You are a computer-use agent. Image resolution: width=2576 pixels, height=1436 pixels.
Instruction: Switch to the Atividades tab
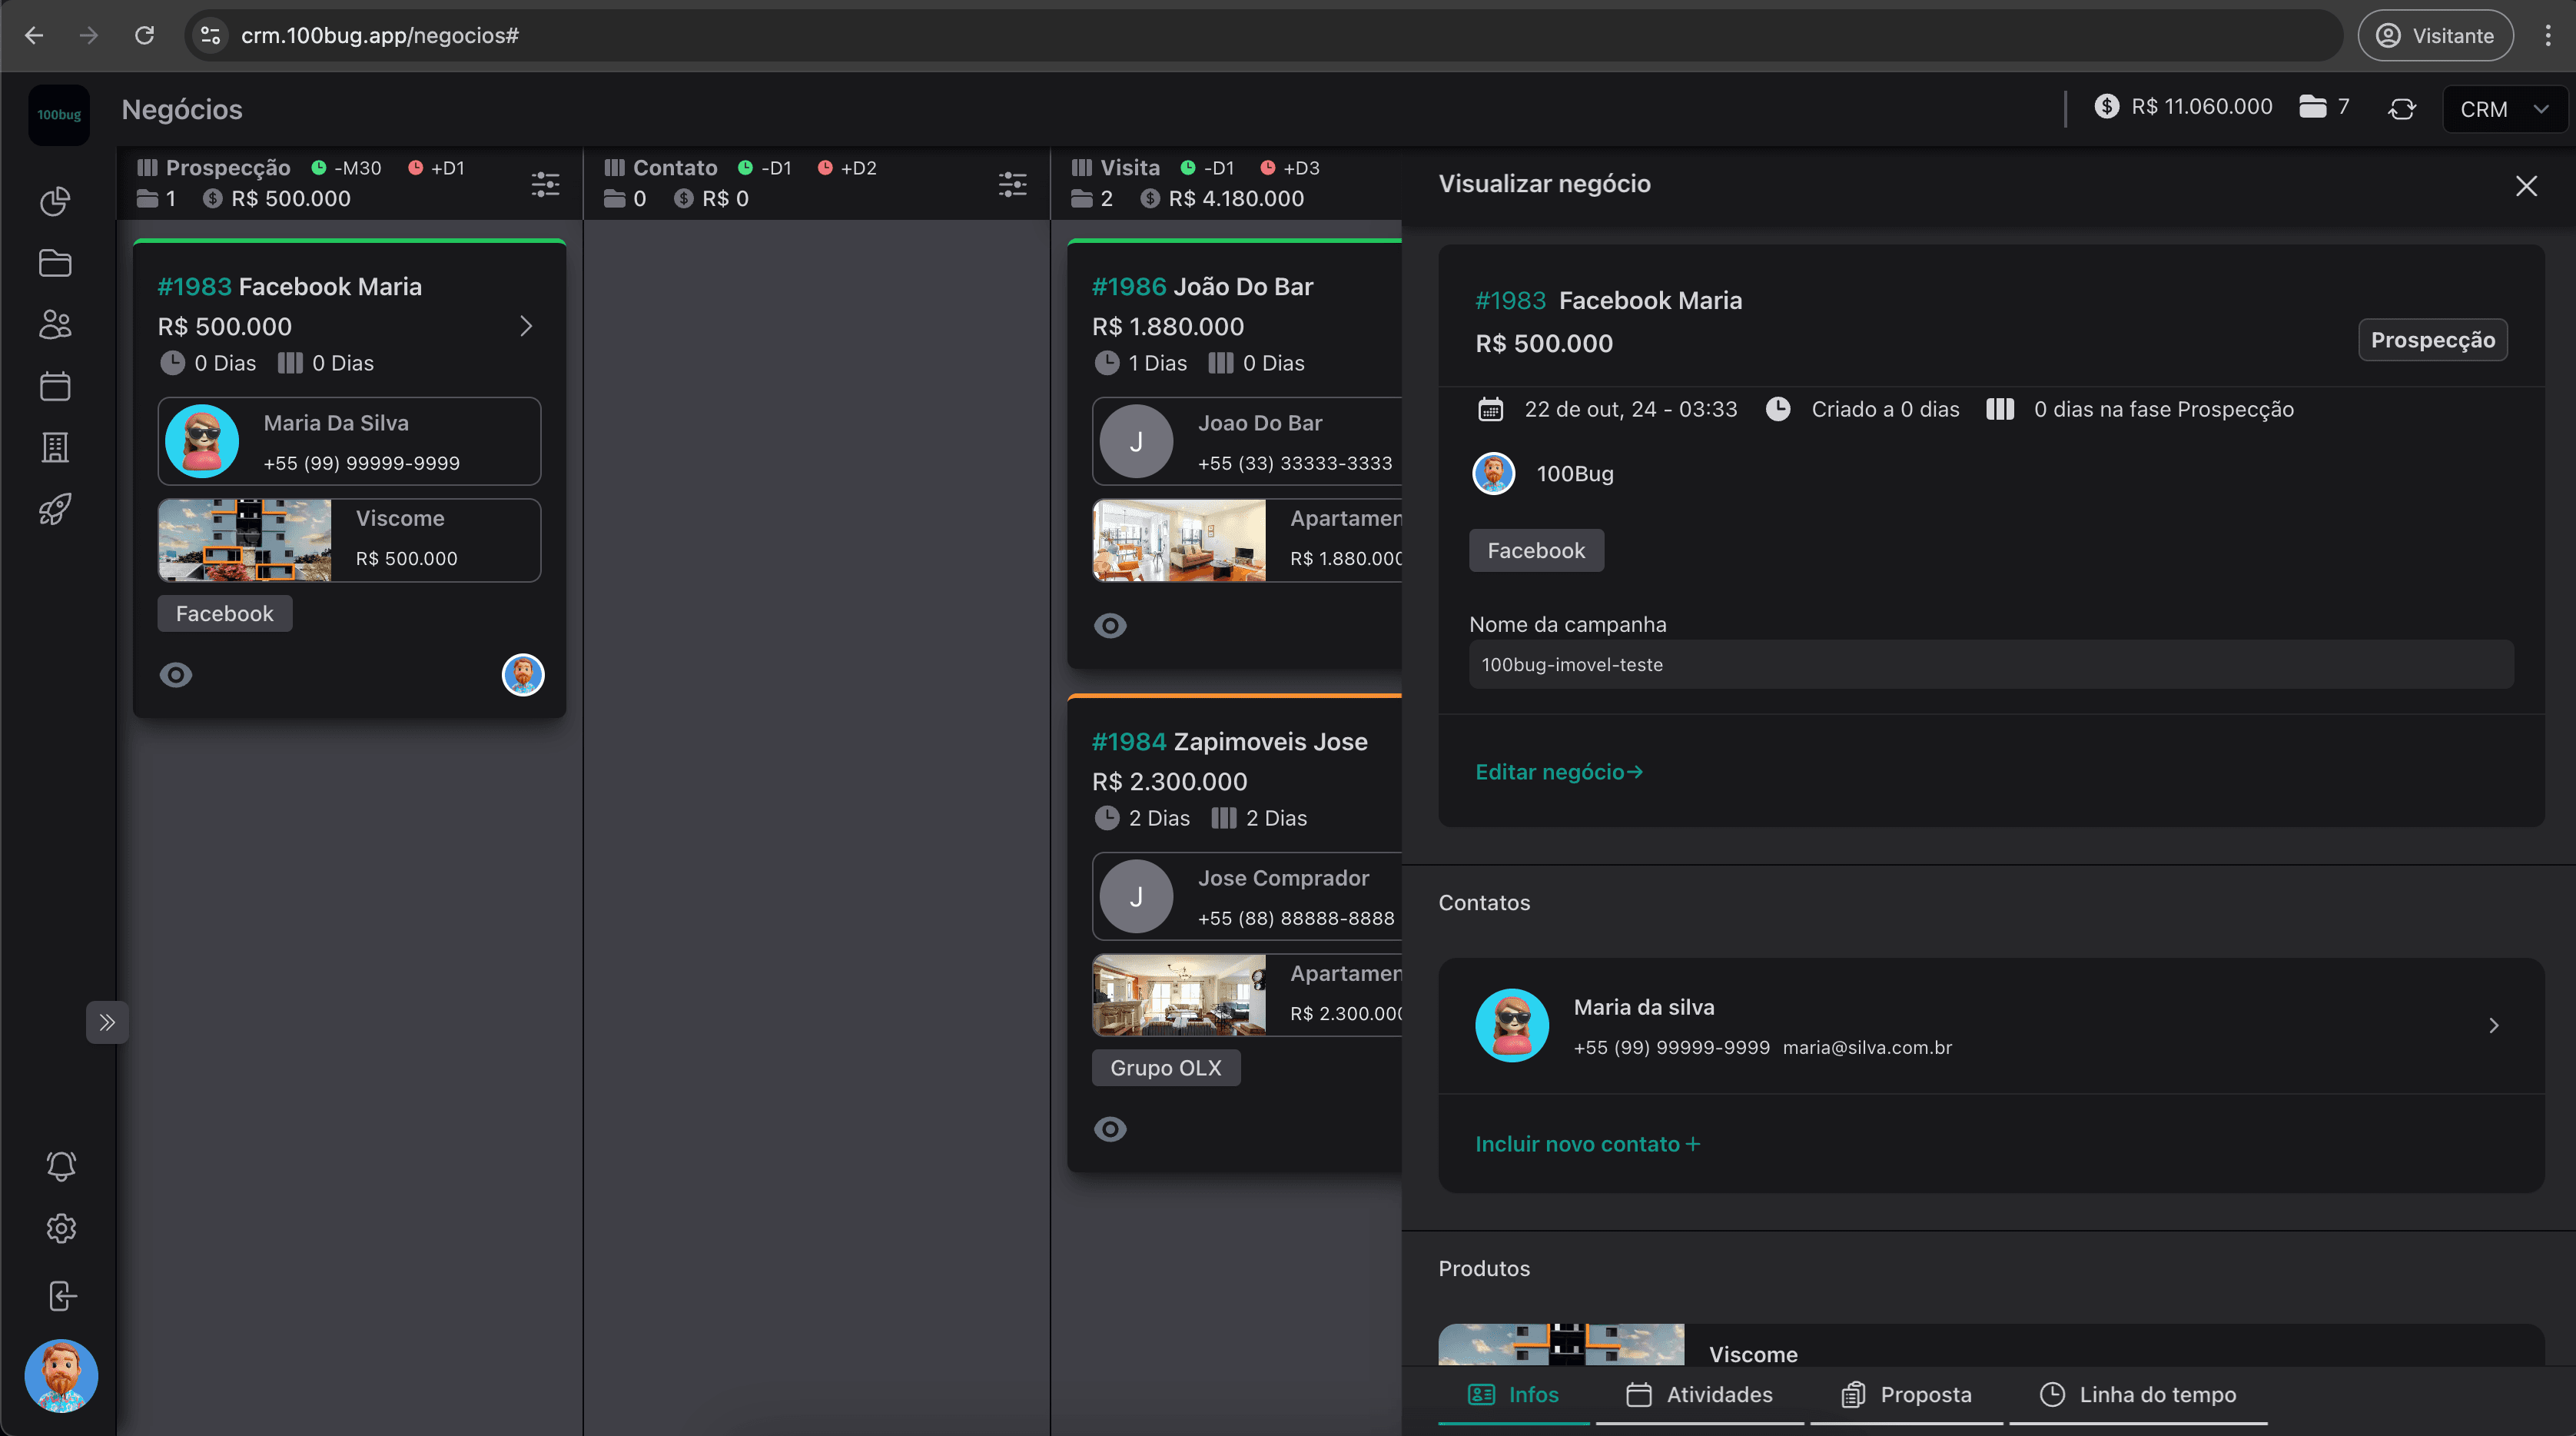click(1699, 1394)
